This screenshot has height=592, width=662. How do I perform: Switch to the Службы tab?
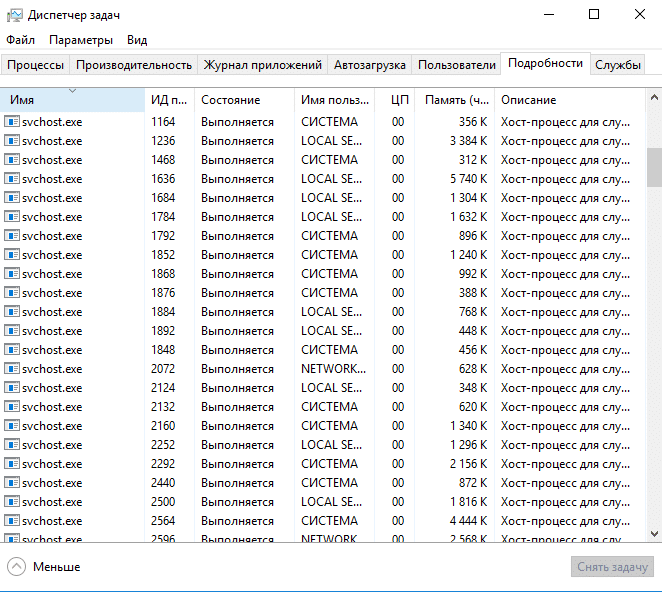[x=618, y=65]
